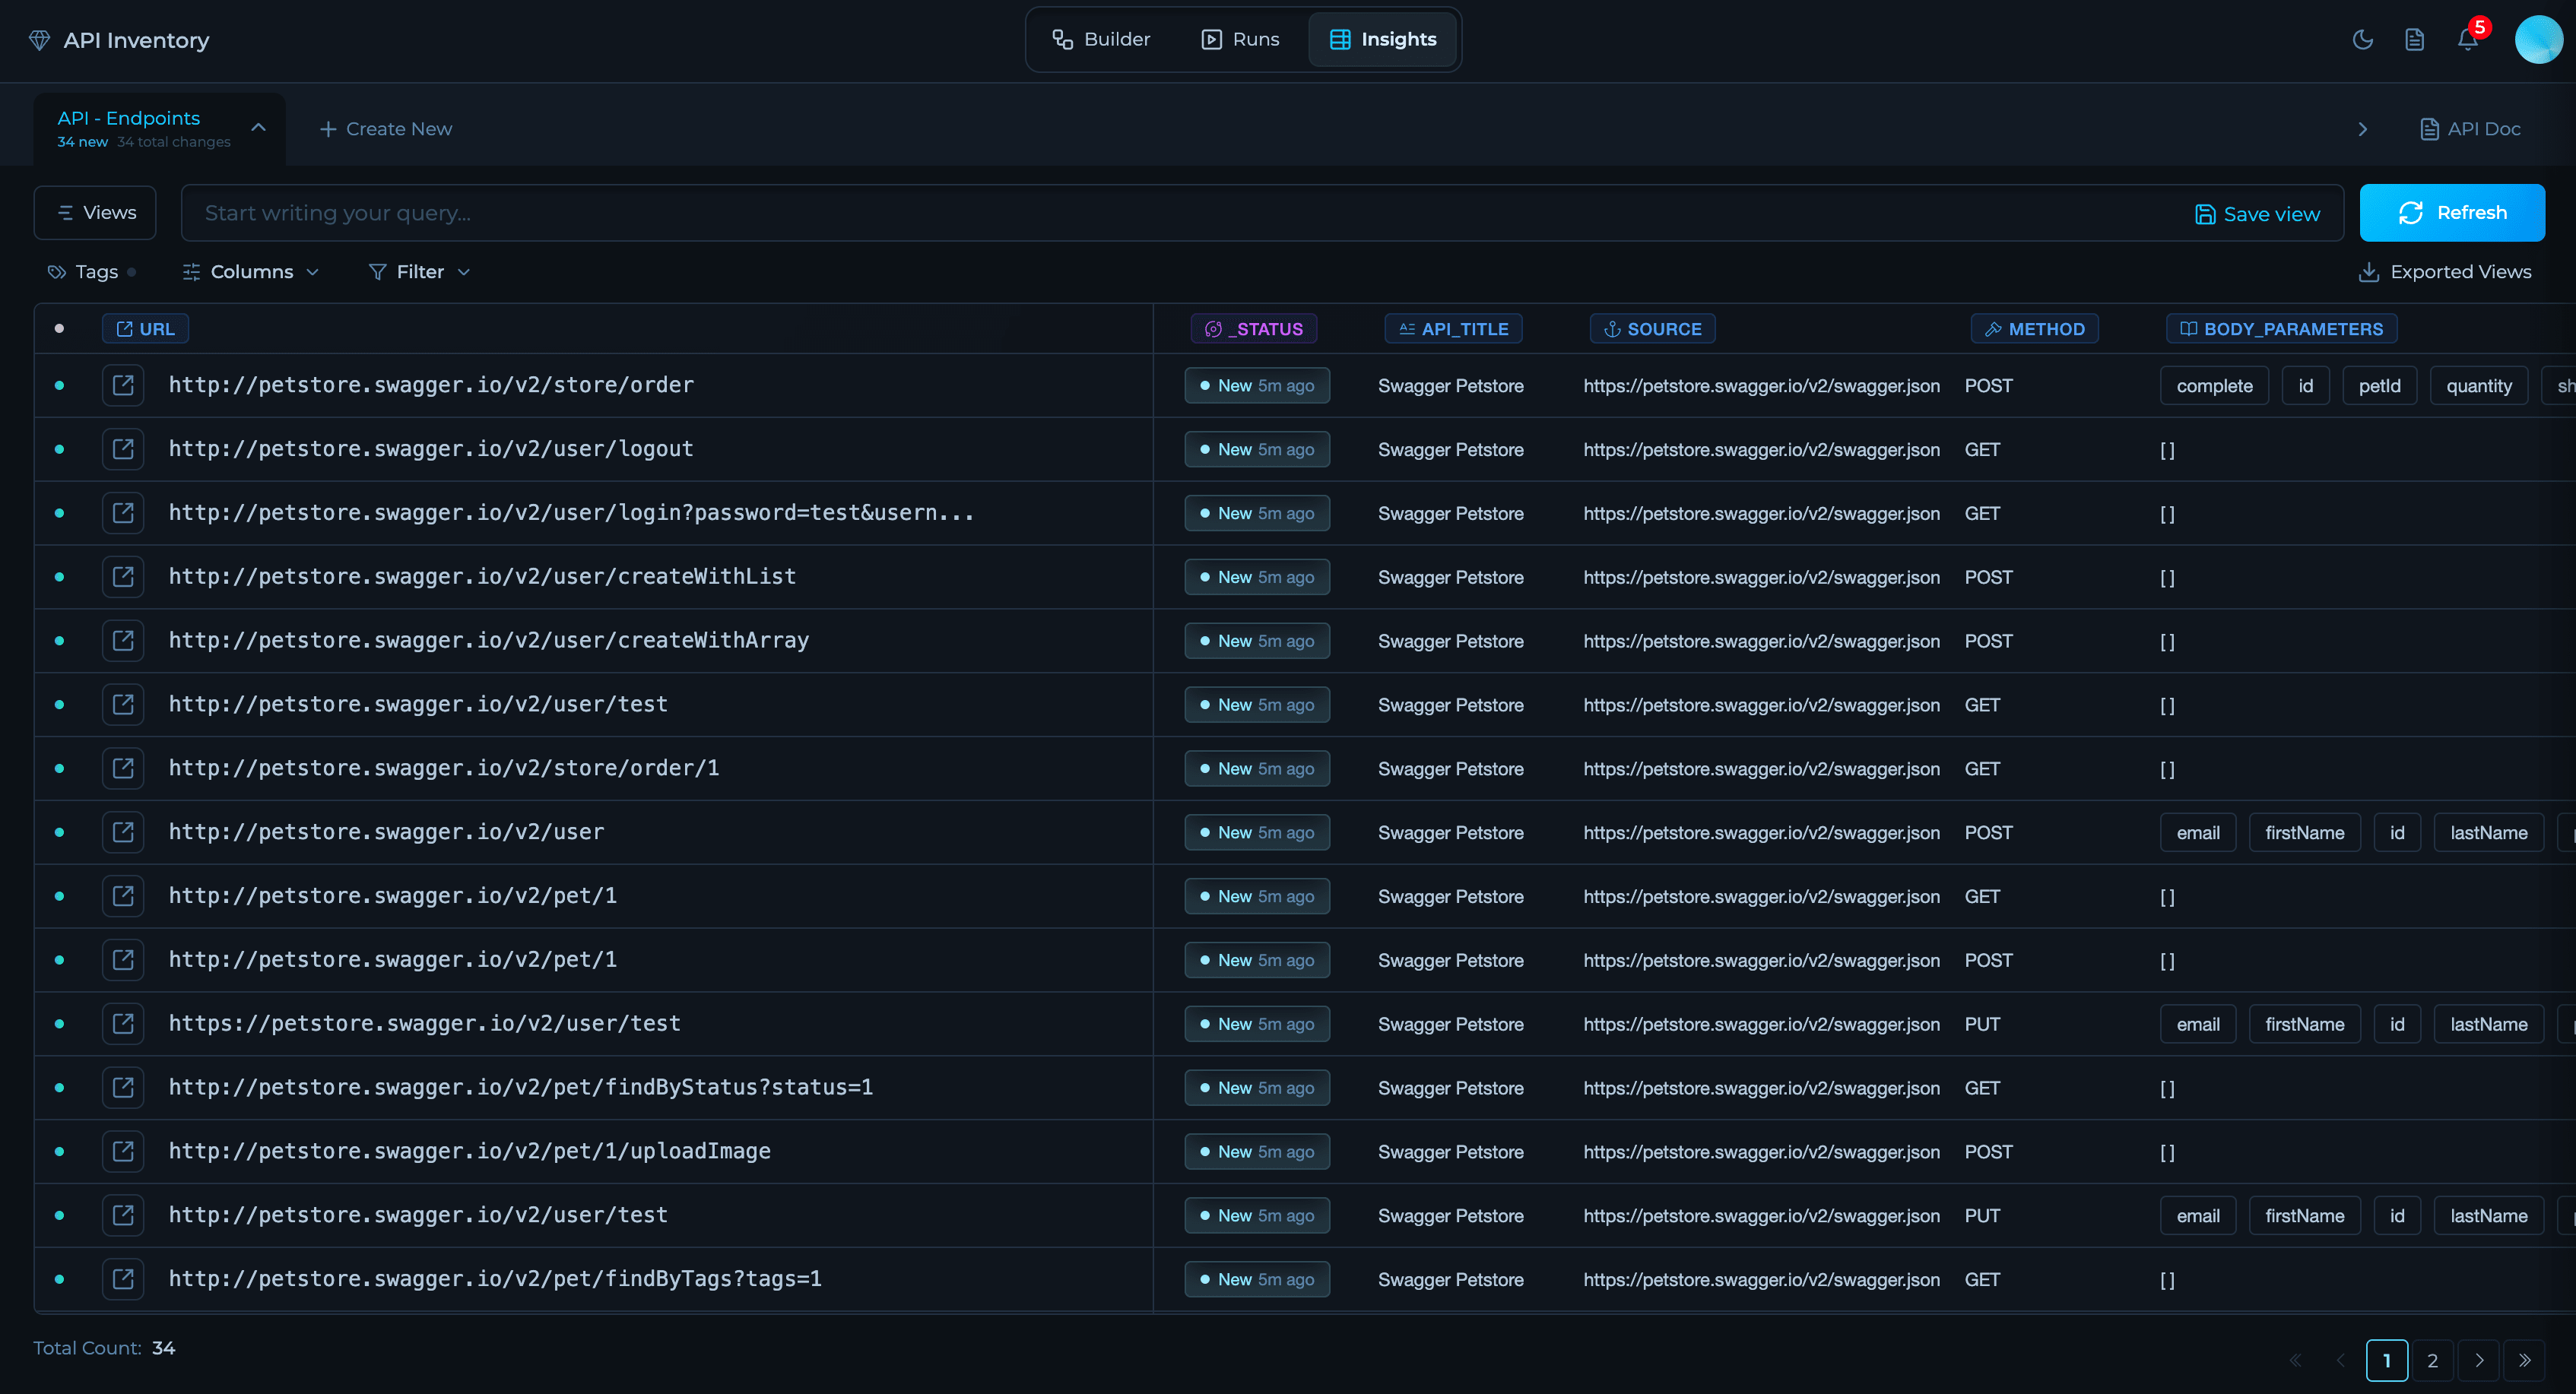The image size is (2576, 1394).
Task: Go to page 2 in pagination
Action: pyautogui.click(x=2432, y=1360)
